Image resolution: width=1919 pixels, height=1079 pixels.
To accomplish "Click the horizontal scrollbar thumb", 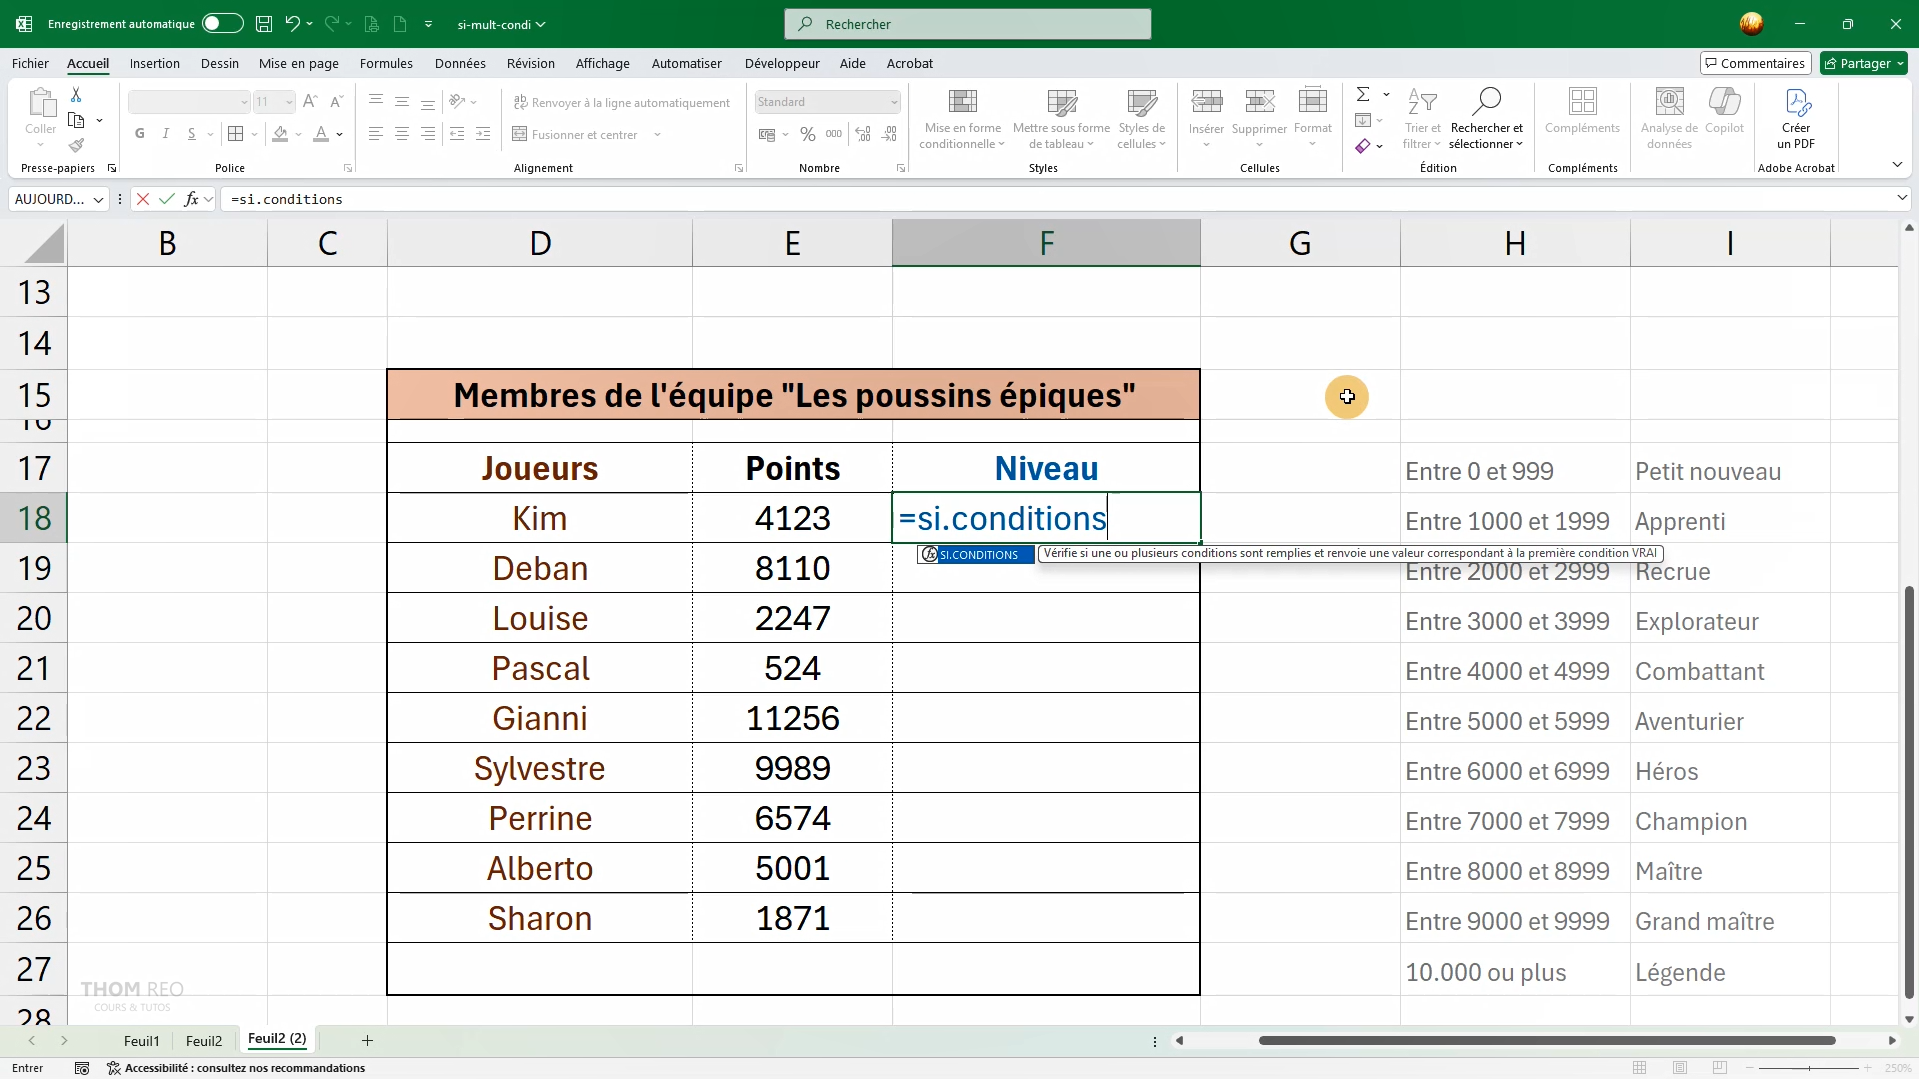I will (1546, 1041).
